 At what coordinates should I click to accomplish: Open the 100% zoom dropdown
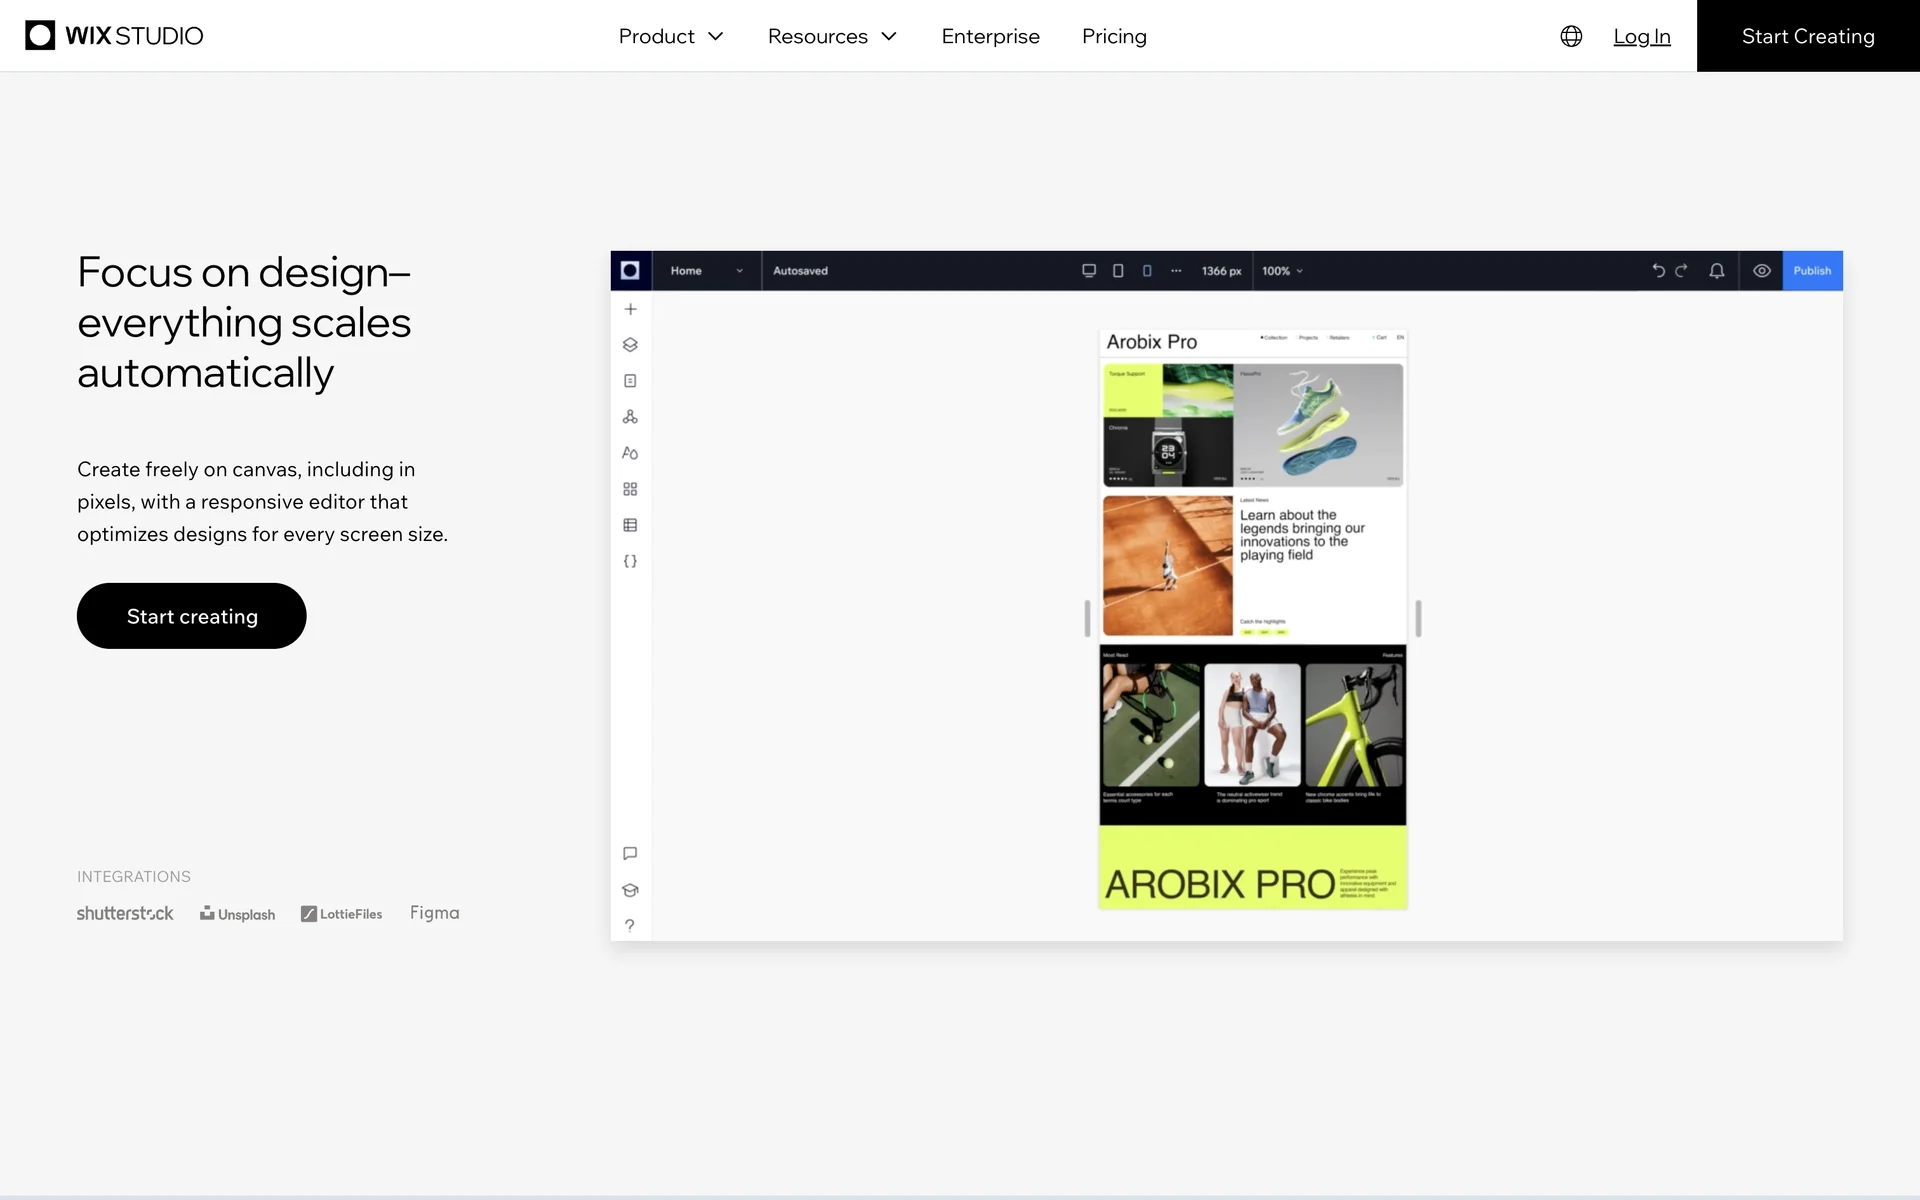click(1282, 271)
